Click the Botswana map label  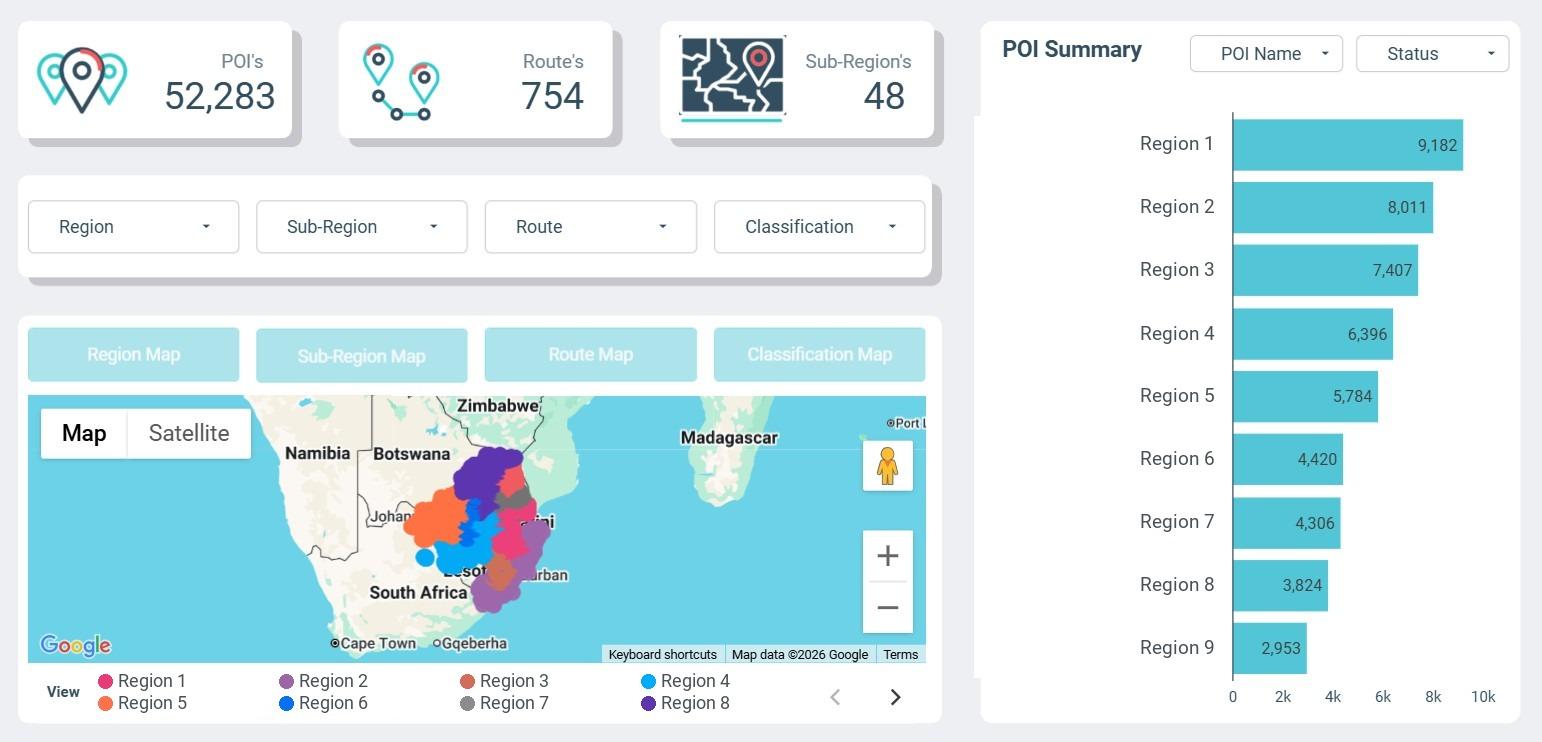pyautogui.click(x=412, y=454)
